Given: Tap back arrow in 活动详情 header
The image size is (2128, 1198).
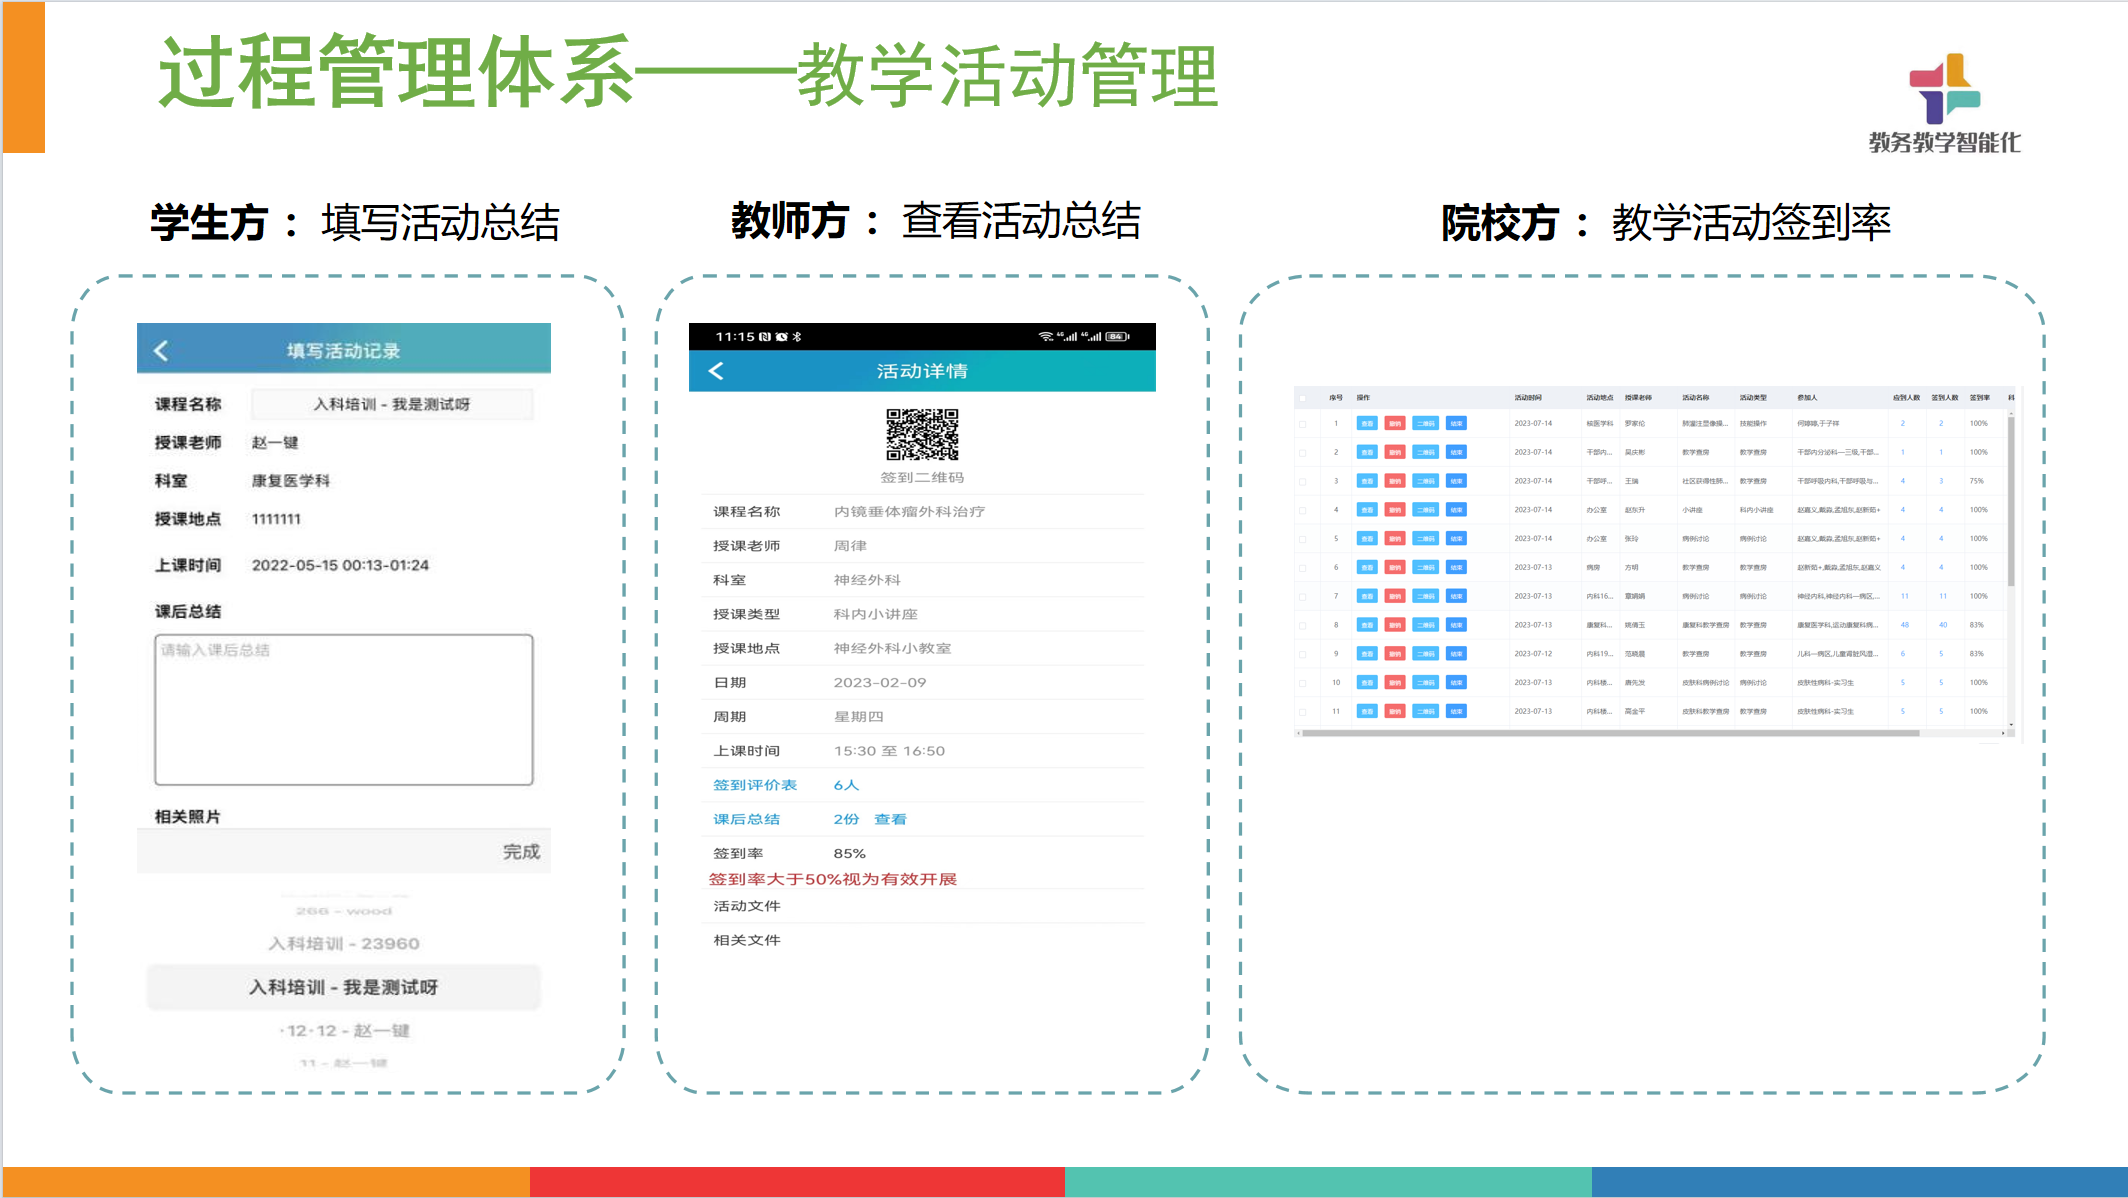Looking at the screenshot, I should pos(716,371).
